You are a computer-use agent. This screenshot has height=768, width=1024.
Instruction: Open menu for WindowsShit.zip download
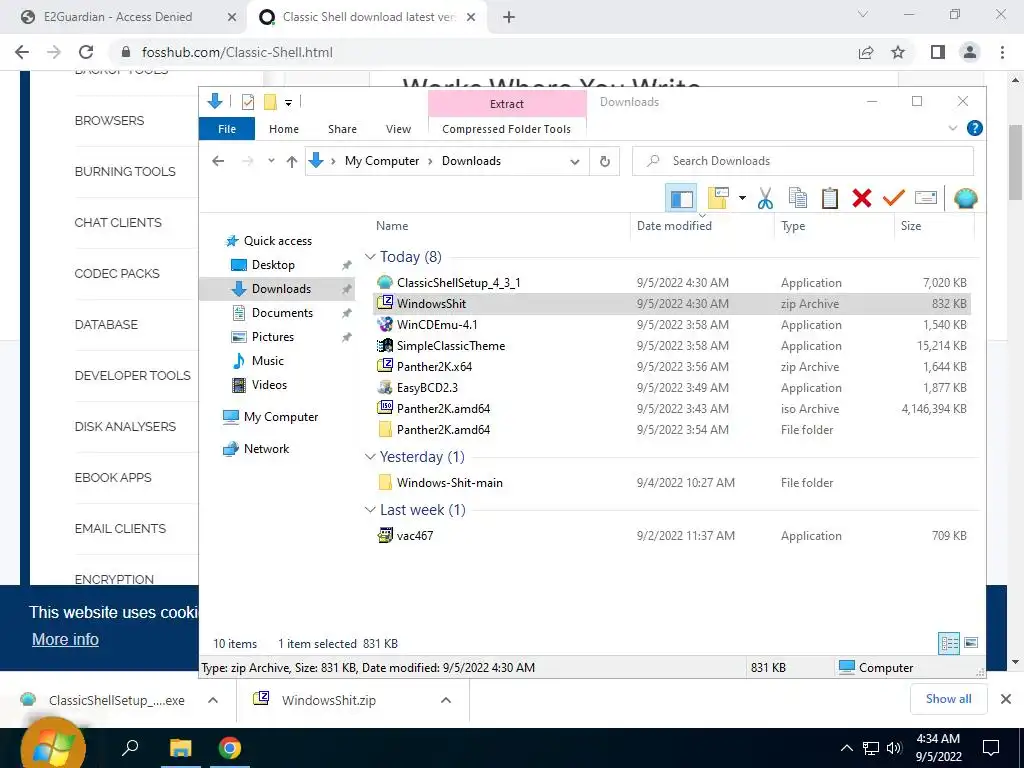click(446, 701)
